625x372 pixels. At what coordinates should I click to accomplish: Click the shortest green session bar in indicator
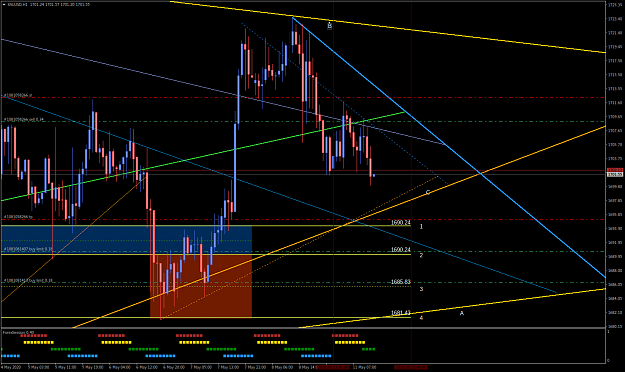pos(368,349)
